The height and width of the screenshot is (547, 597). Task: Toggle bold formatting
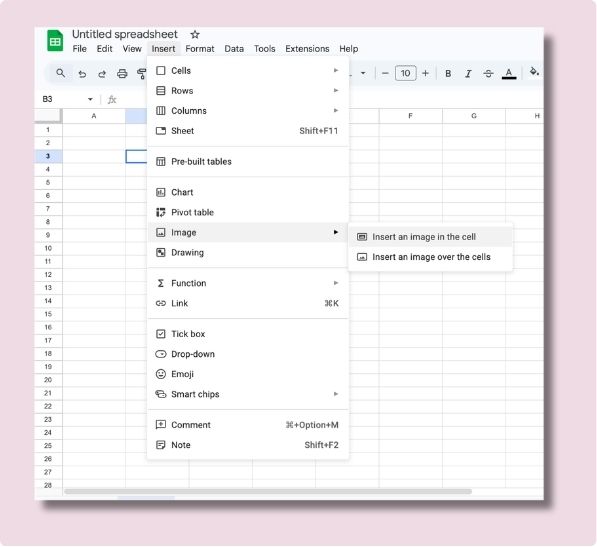(448, 73)
